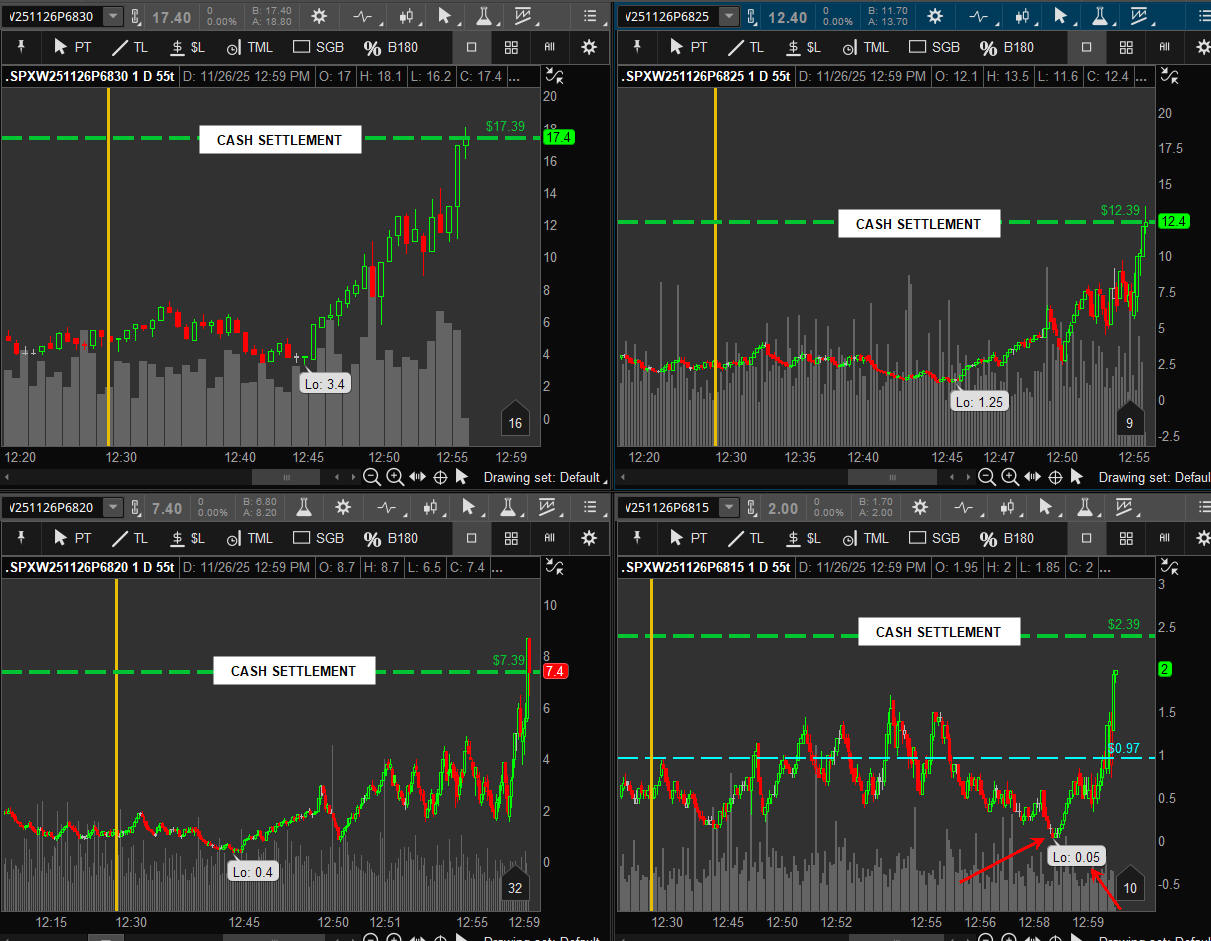
Task: Open the list menu in P6830 top toolbar
Action: click(590, 17)
